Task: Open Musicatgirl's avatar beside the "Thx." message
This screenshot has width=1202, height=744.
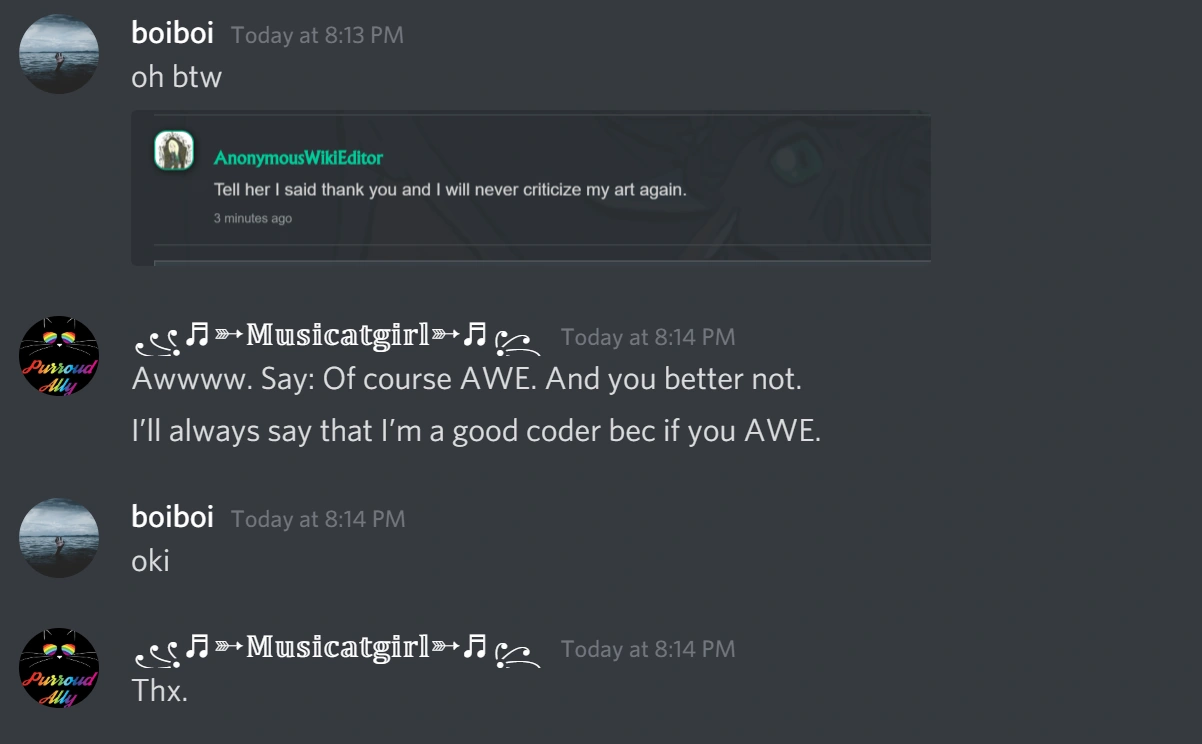Action: pos(59,668)
